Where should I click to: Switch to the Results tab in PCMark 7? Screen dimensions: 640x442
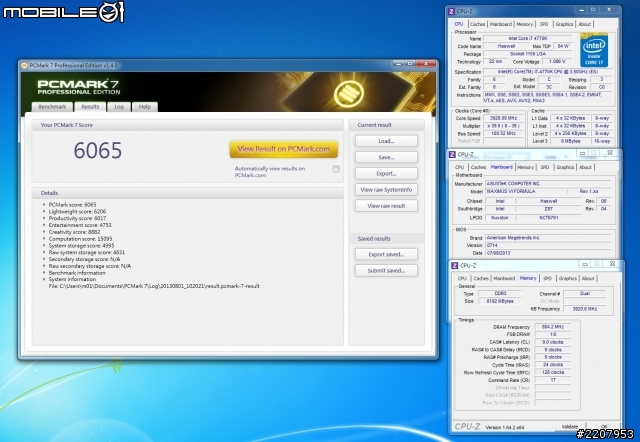click(90, 107)
